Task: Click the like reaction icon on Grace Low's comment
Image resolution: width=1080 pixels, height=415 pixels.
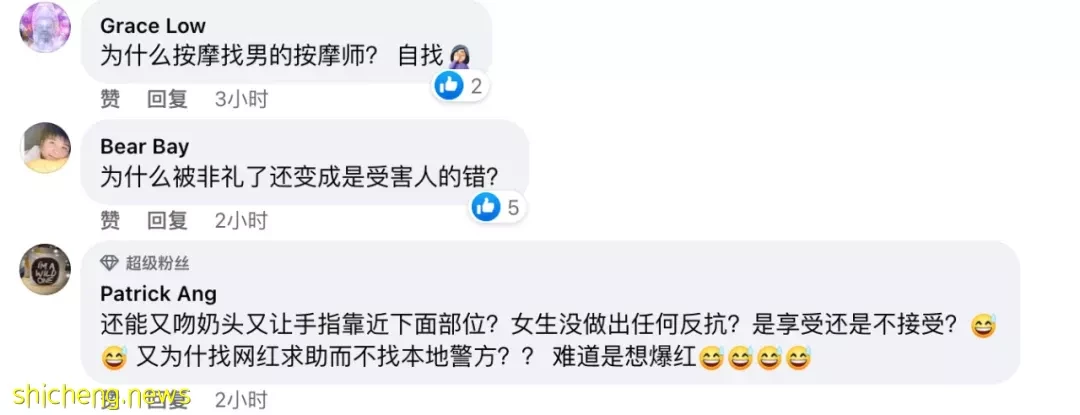Action: (449, 86)
